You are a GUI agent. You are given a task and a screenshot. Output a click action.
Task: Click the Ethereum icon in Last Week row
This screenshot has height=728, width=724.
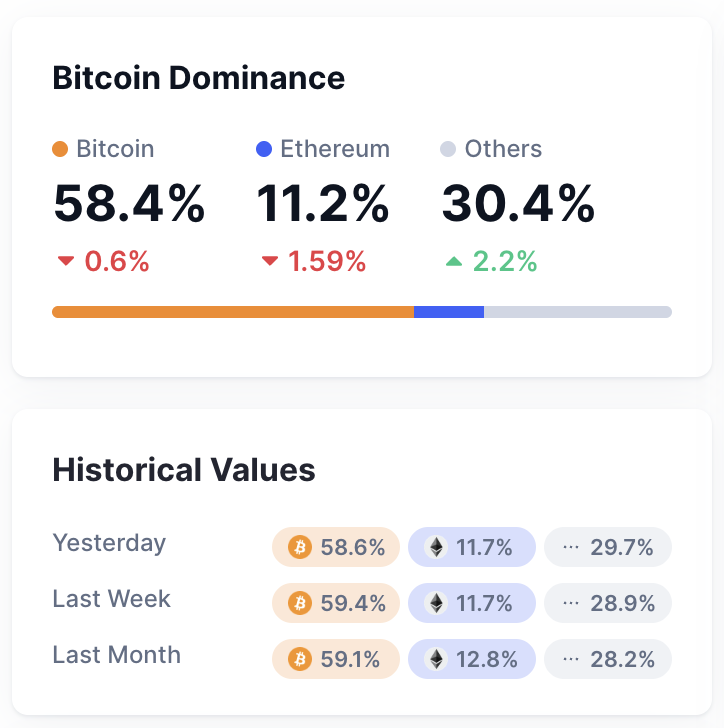pyautogui.click(x=435, y=603)
